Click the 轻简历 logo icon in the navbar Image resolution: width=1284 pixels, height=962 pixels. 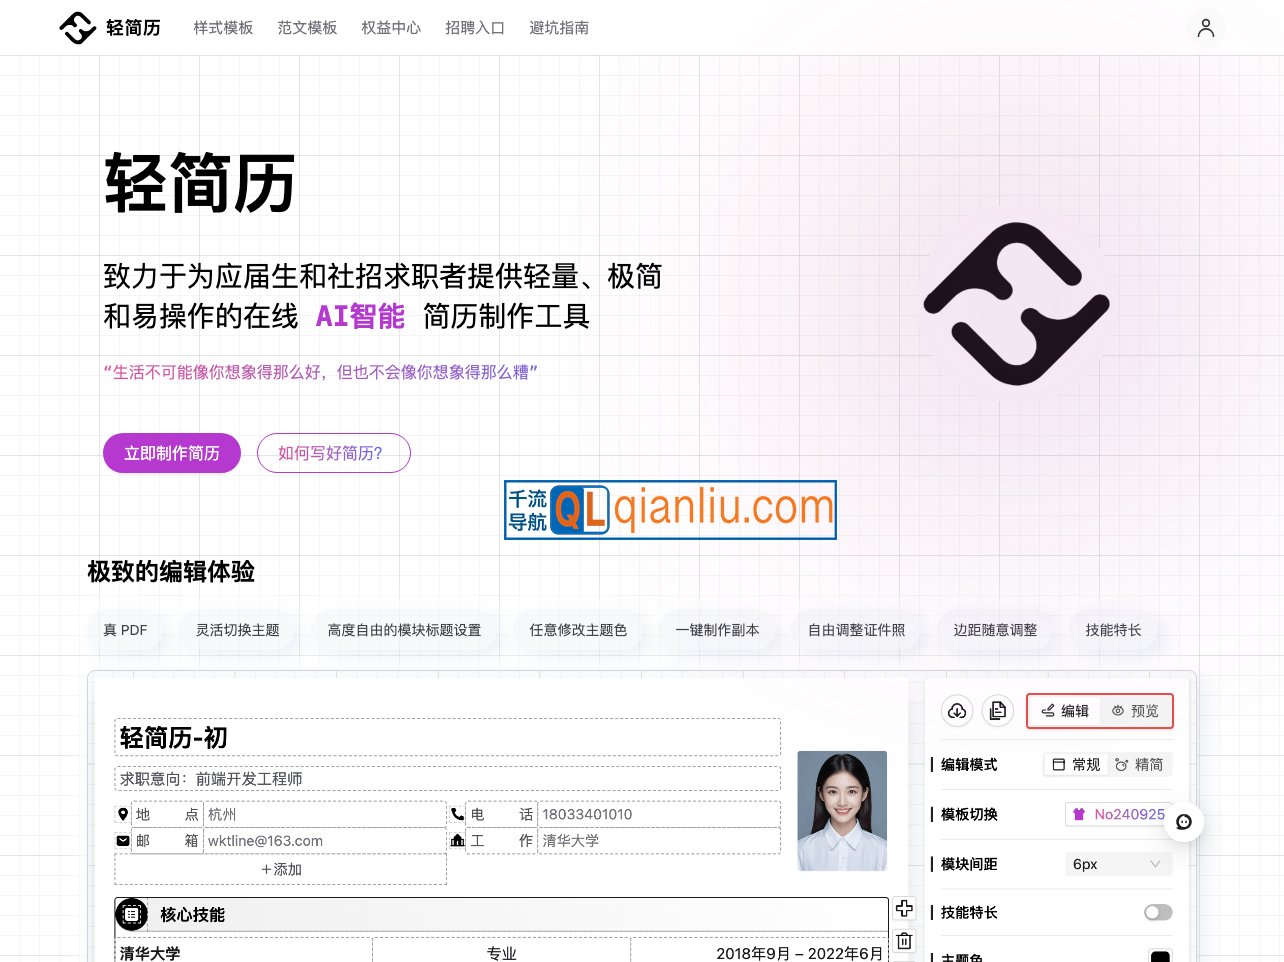coord(77,27)
